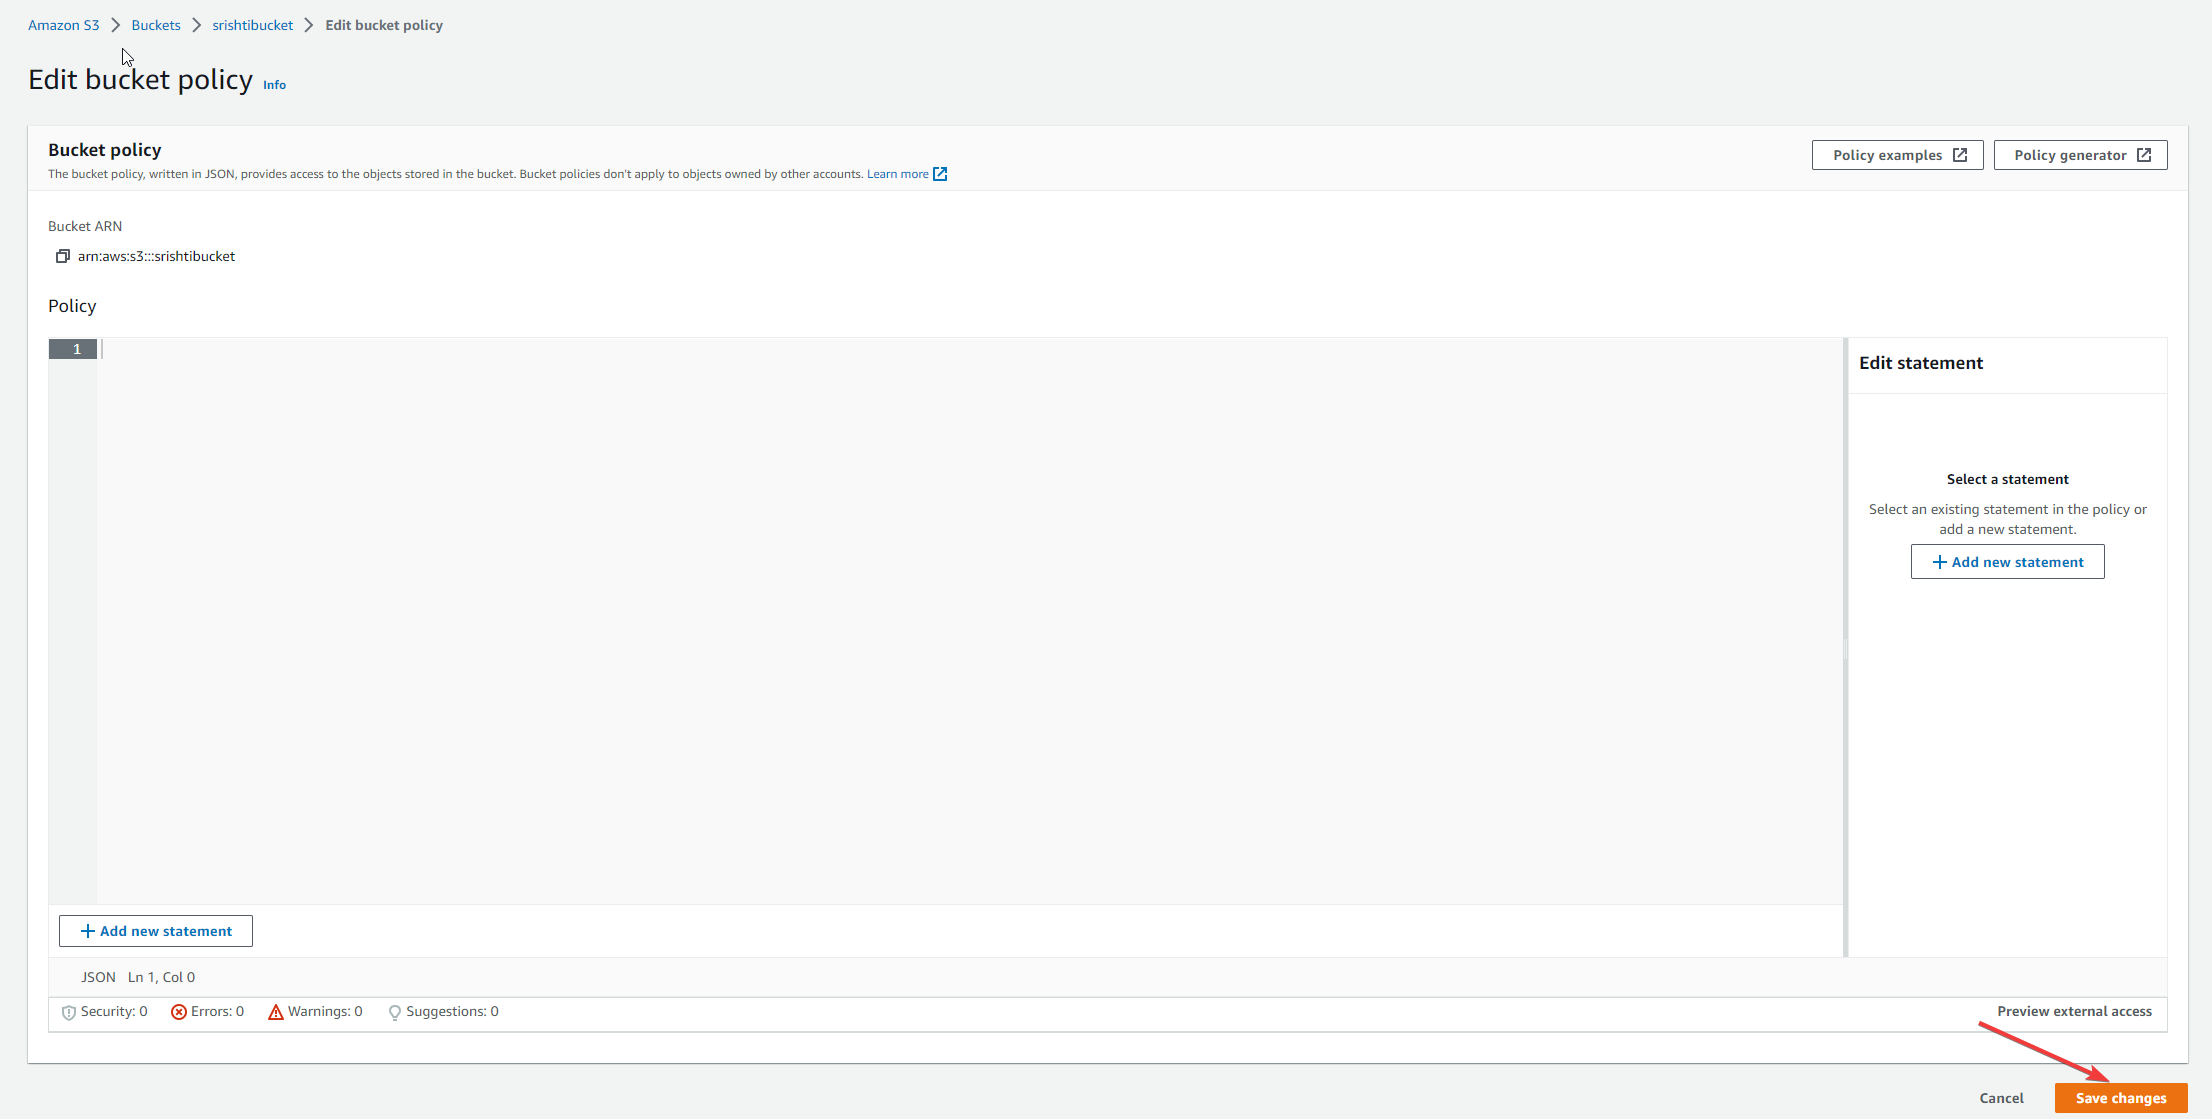
Task: Click Add new statement below the policy editor
Action: click(156, 931)
